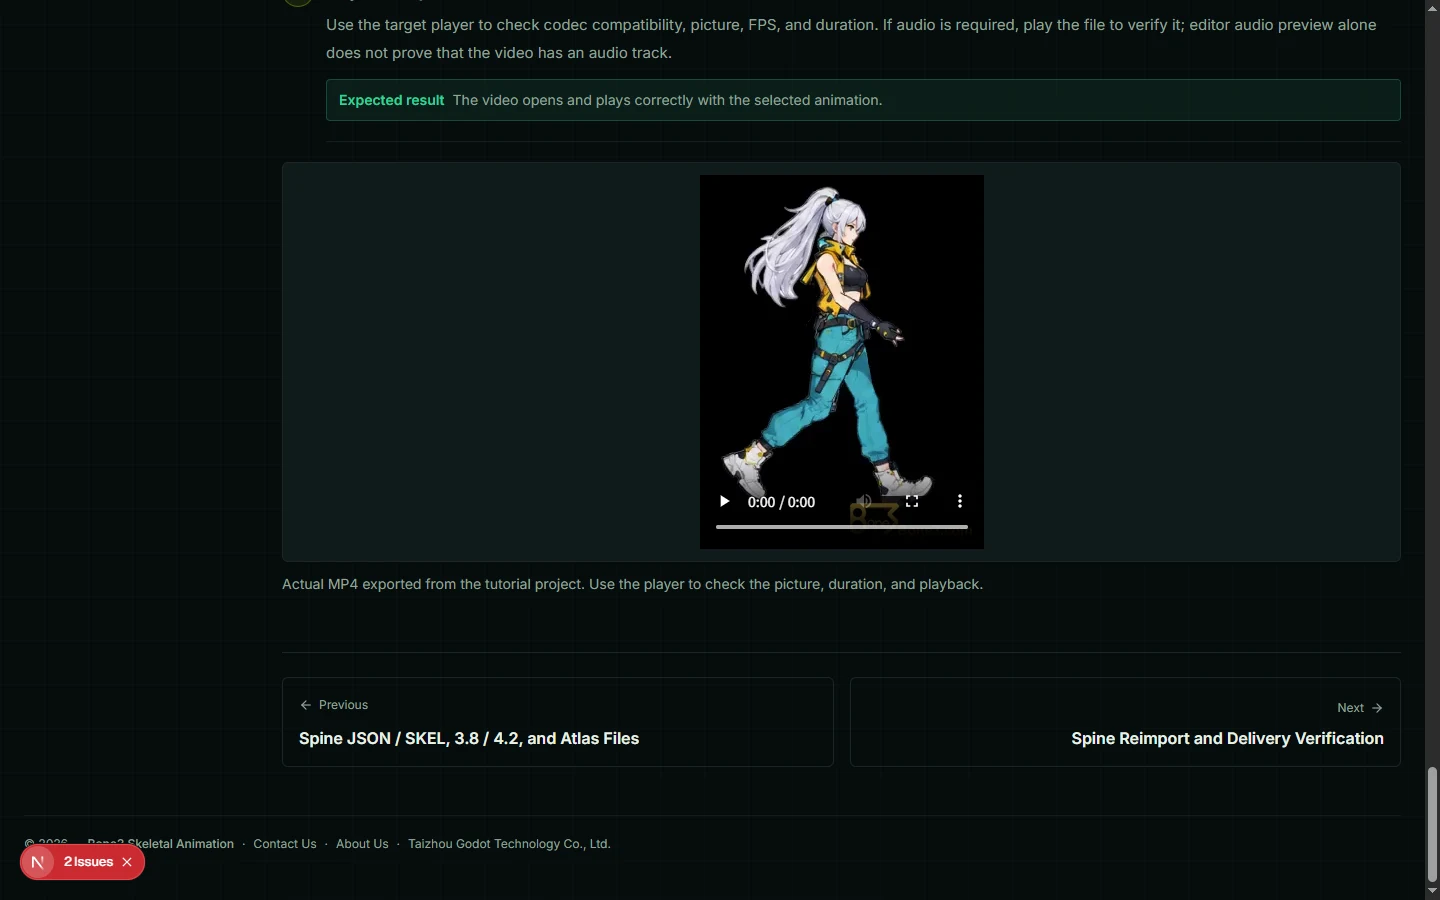This screenshot has width=1440, height=900.
Task: Open next page: Spine Reimport and Delivery Verification
Action: (1125, 722)
